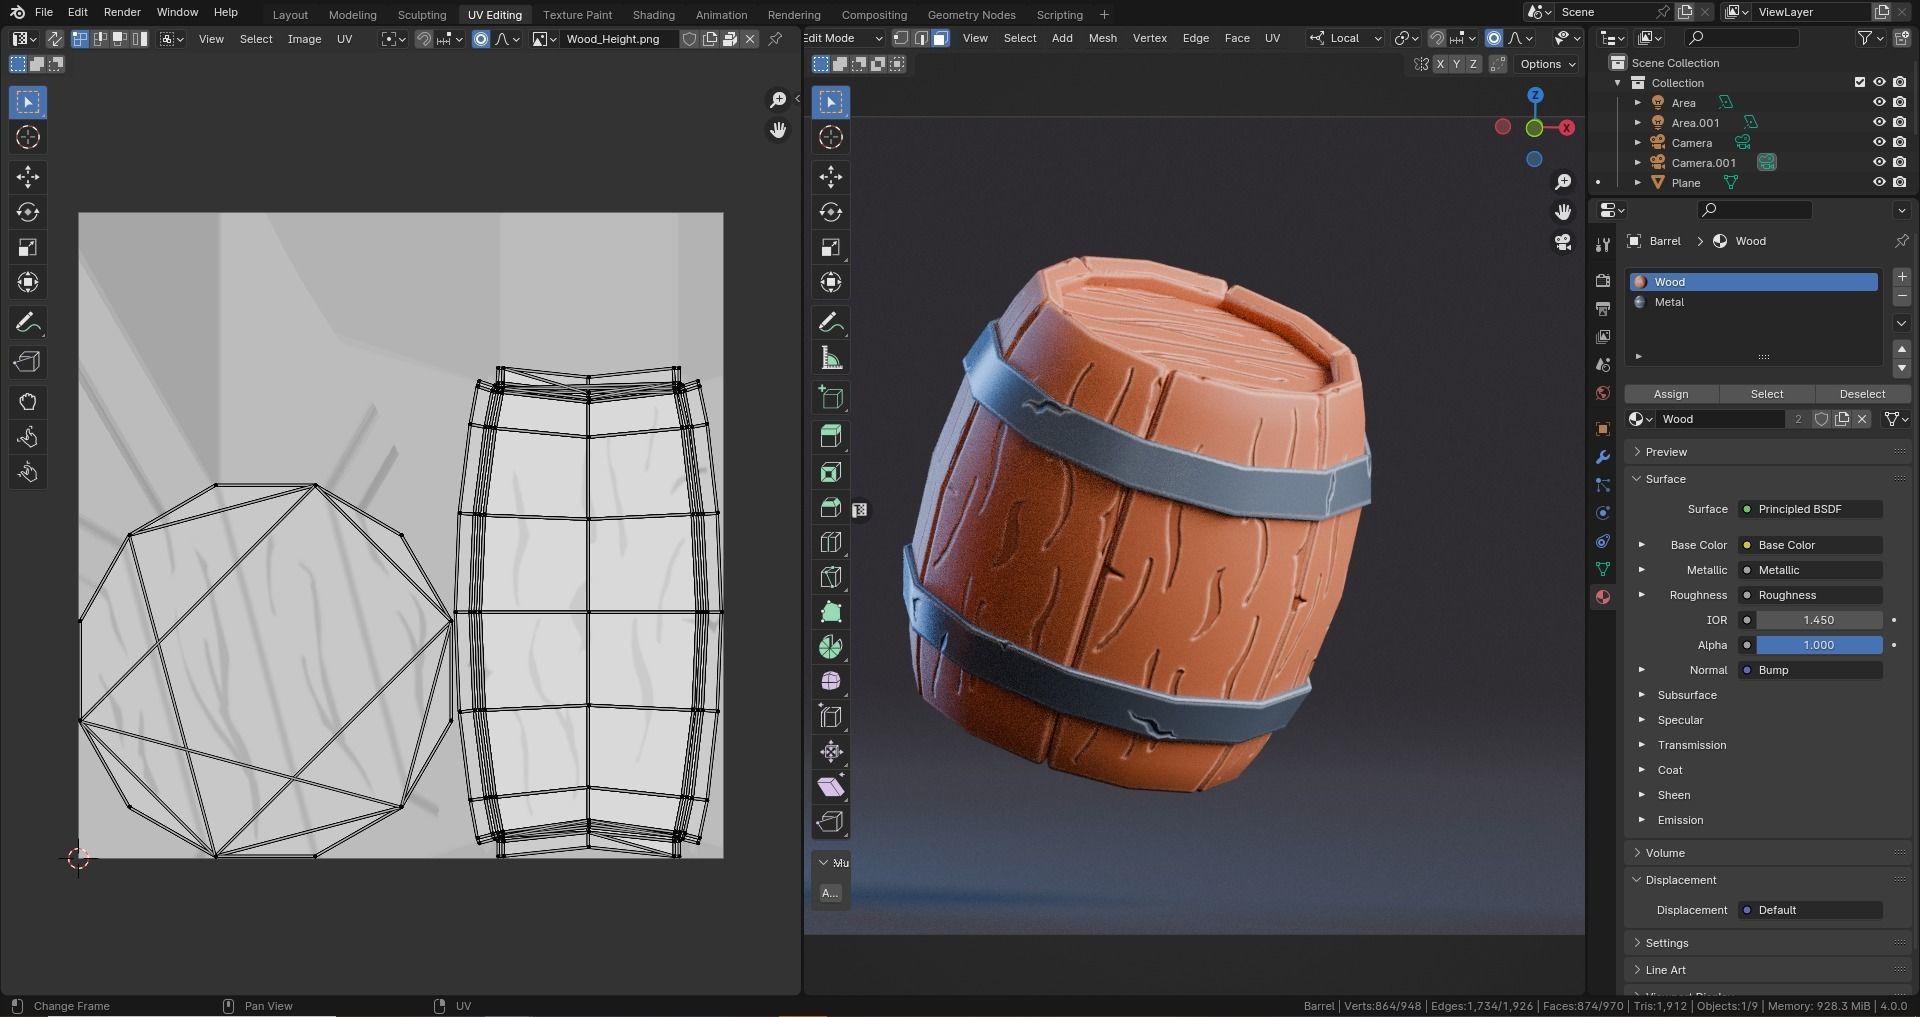Select the Edge Slide tool

coord(831,717)
